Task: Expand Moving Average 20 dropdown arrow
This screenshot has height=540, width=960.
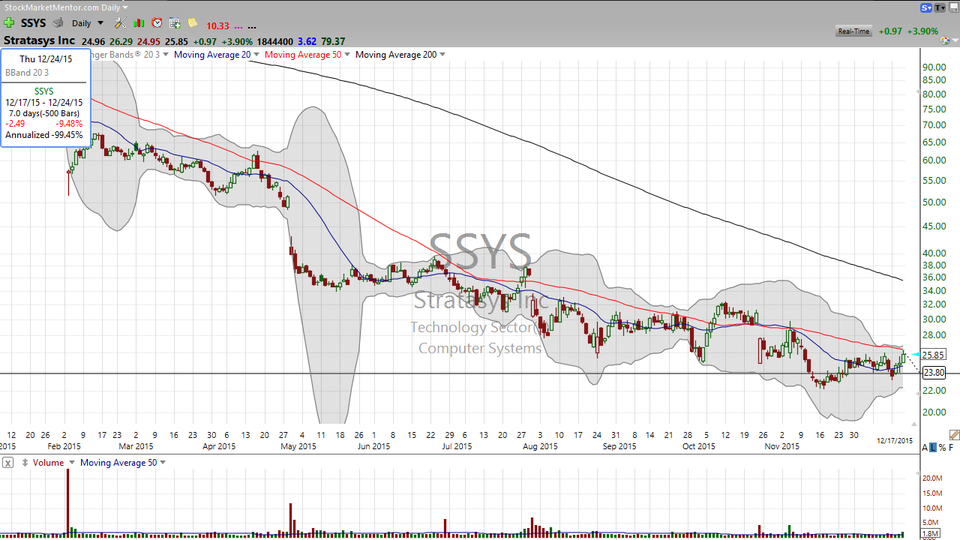Action: point(257,54)
